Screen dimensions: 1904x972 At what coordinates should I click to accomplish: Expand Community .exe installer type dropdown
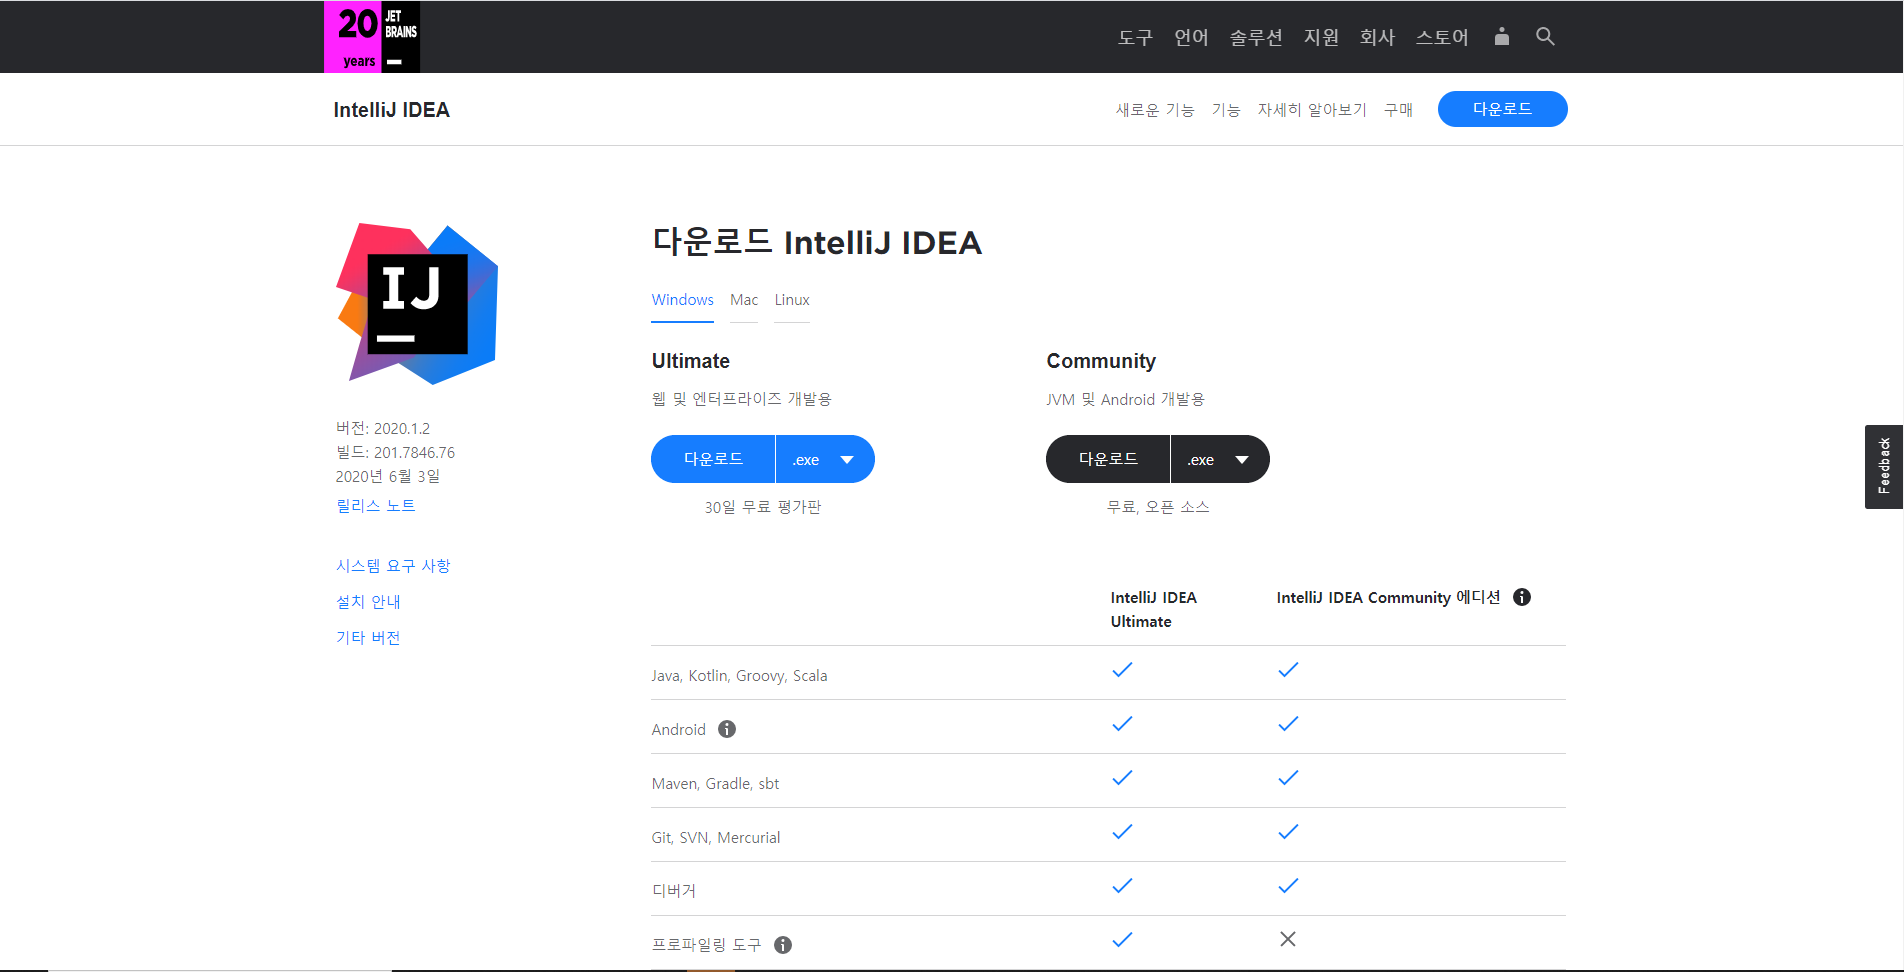pyautogui.click(x=1220, y=459)
